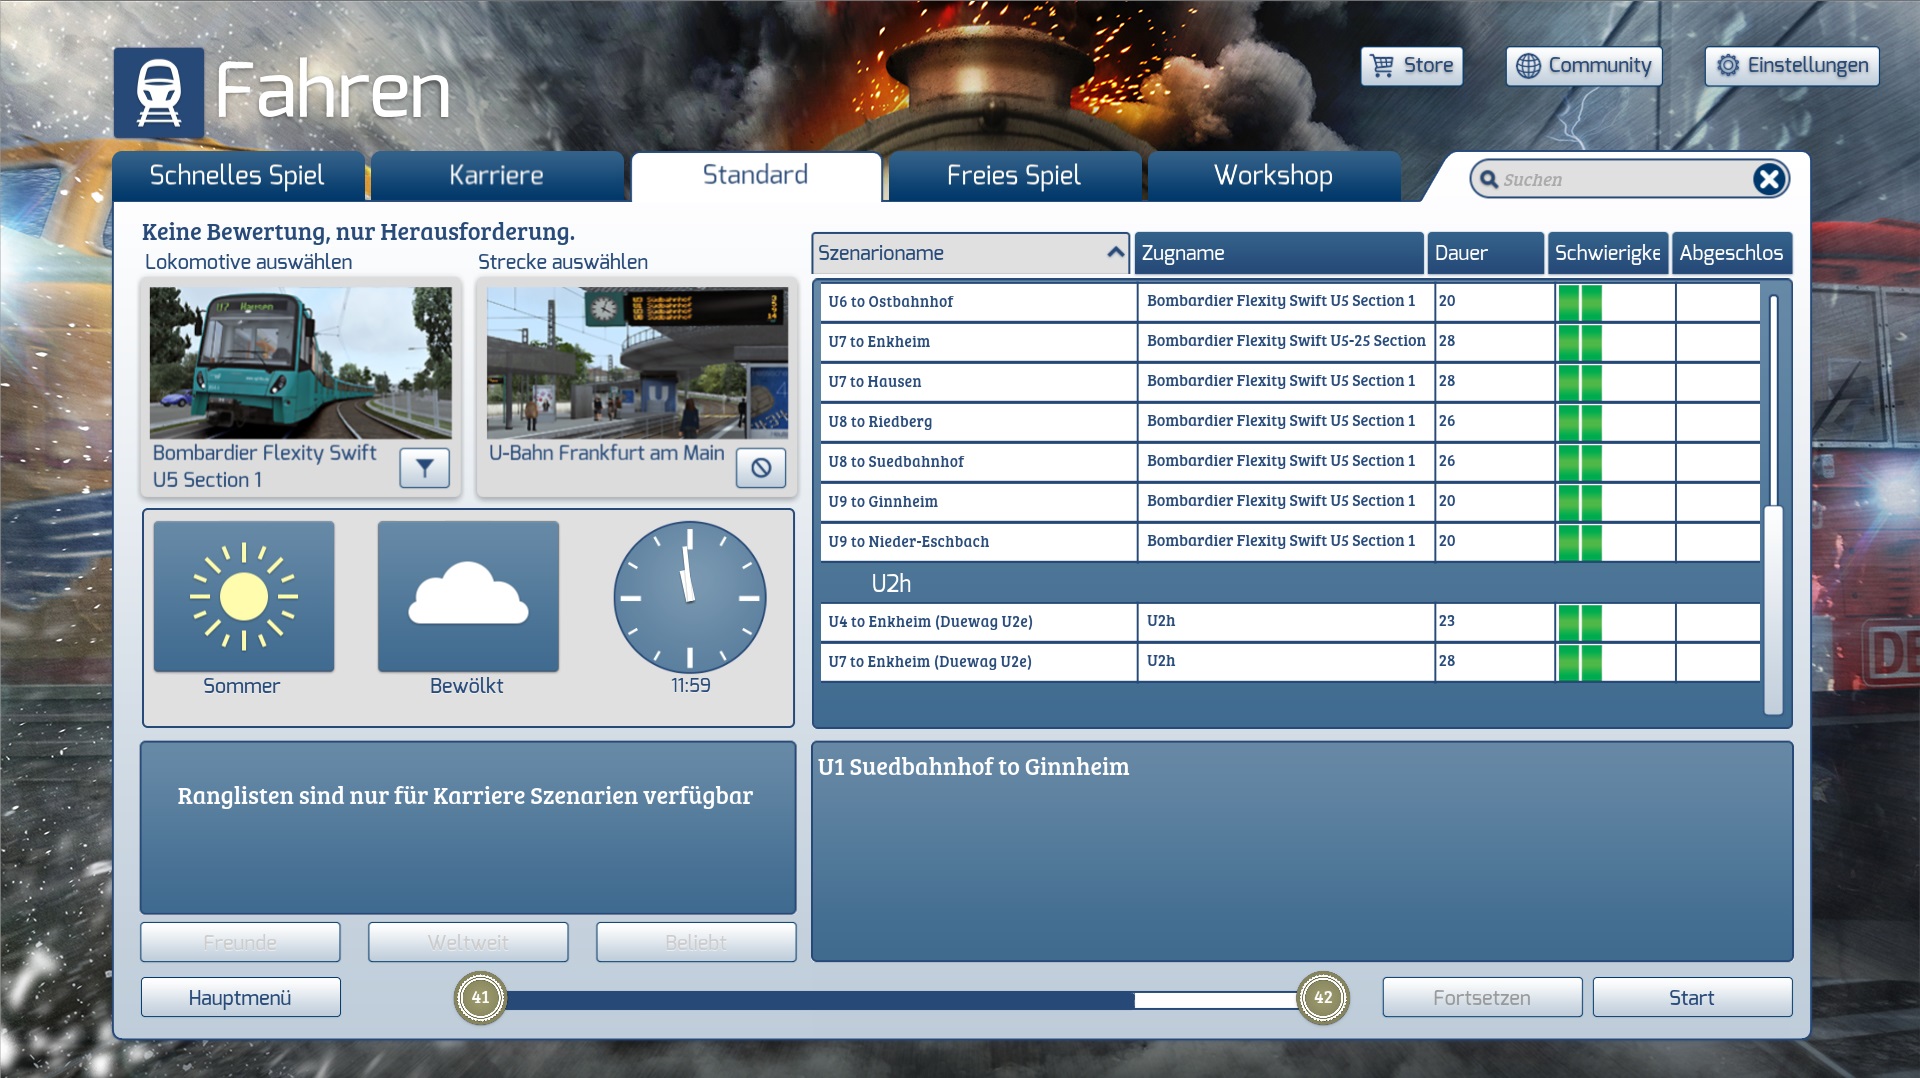1920x1078 pixels.
Task: Adjust start time on the clock
Action: click(x=689, y=597)
